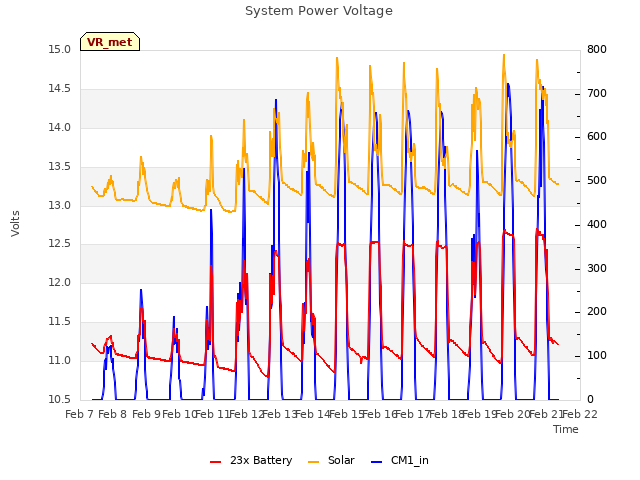
Task: Click the Feb 21 date label
Action: (545, 414)
